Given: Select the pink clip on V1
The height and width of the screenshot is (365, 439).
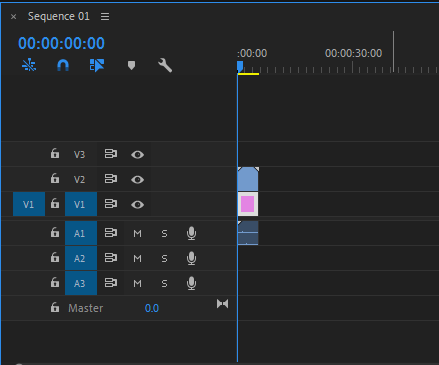Looking at the screenshot, I should coord(248,204).
